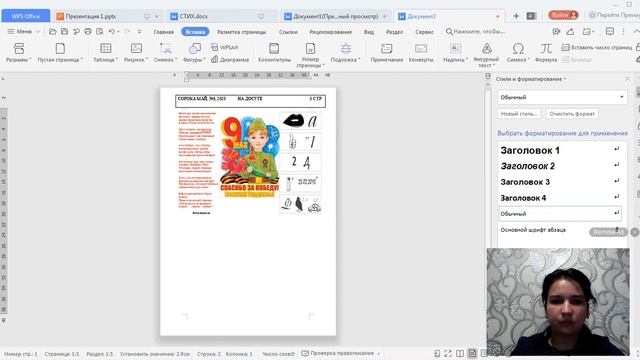
Task: Click the Войти sign-in button
Action: click(x=563, y=15)
